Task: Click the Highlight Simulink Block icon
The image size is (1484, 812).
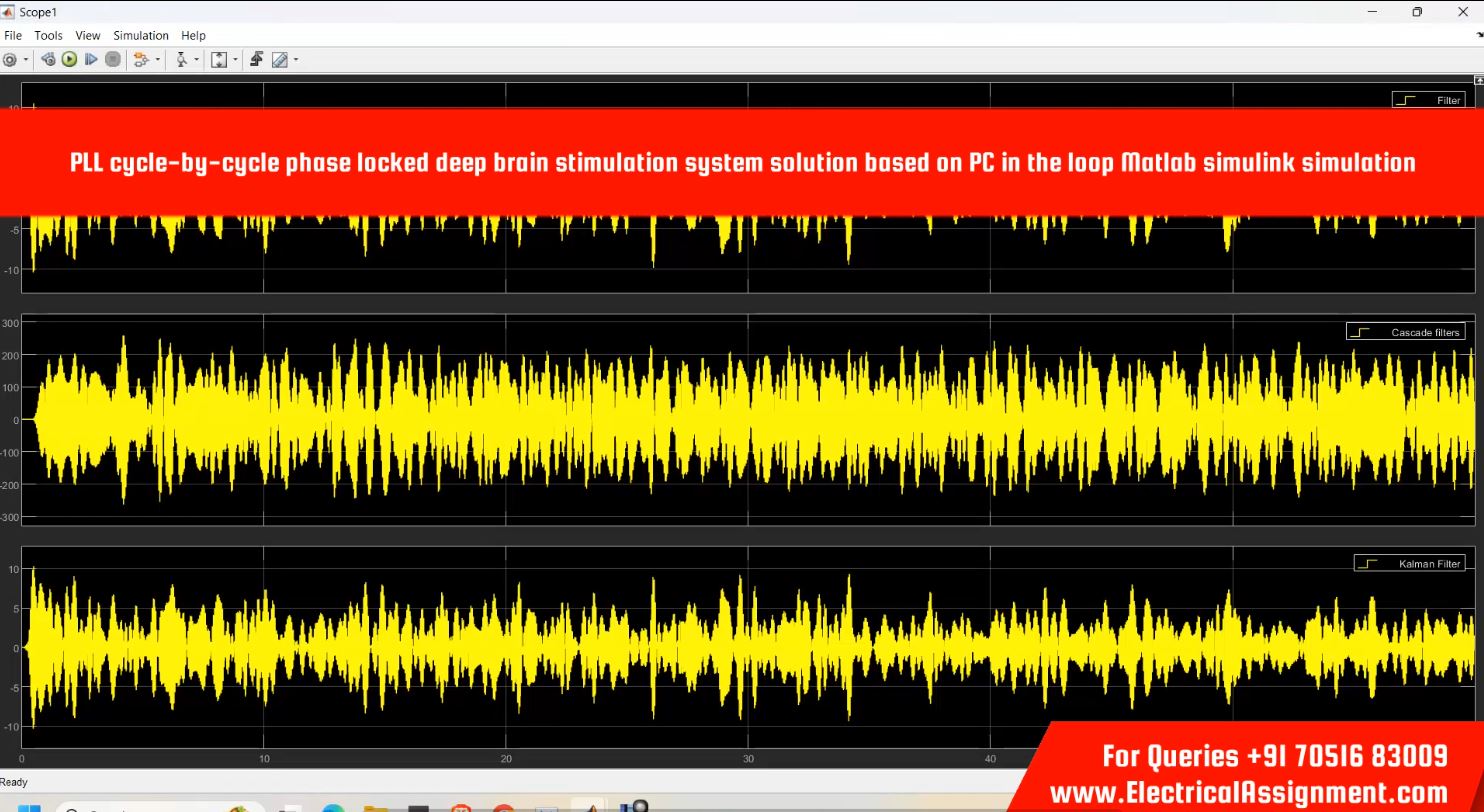Action: (x=140, y=60)
